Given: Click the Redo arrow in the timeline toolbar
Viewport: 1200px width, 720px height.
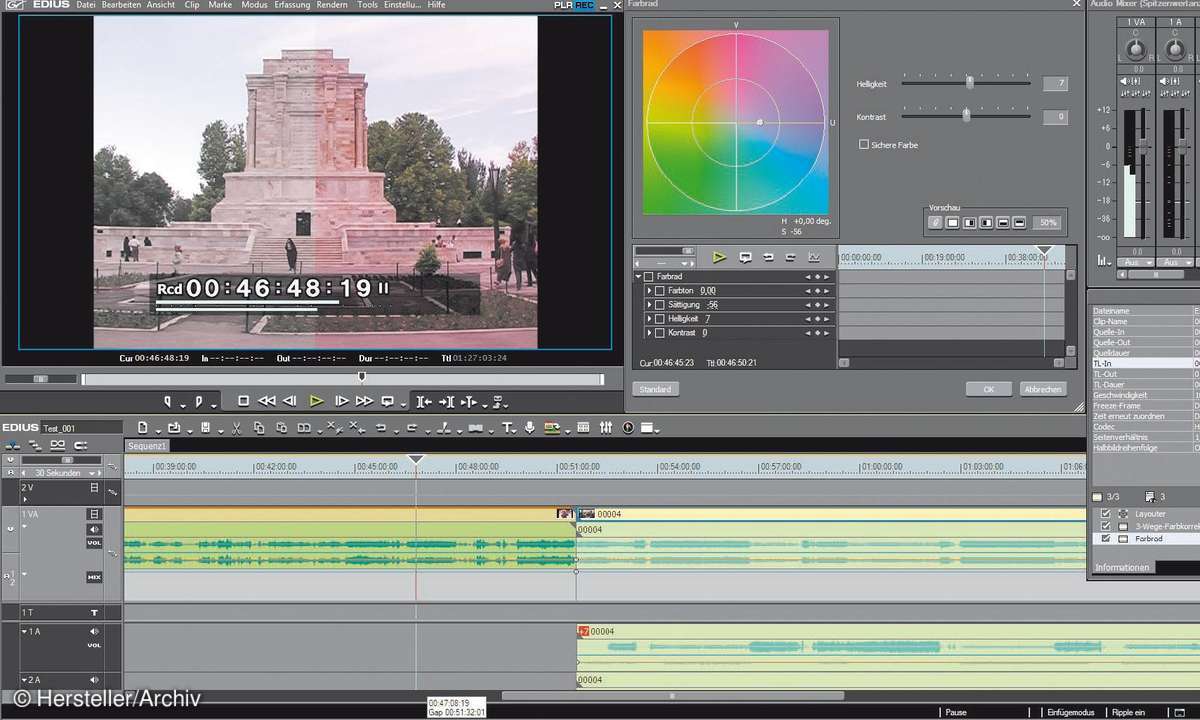Looking at the screenshot, I should pos(411,428).
